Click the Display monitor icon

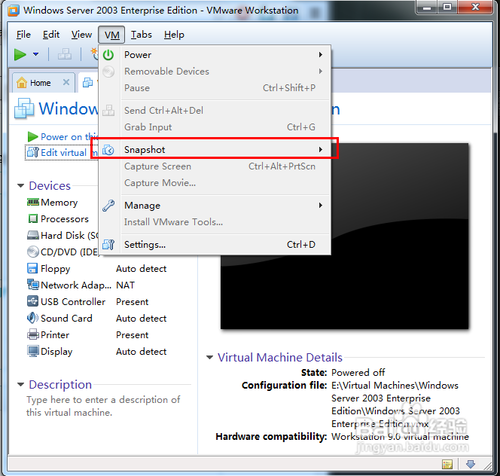pyautogui.click(x=33, y=351)
